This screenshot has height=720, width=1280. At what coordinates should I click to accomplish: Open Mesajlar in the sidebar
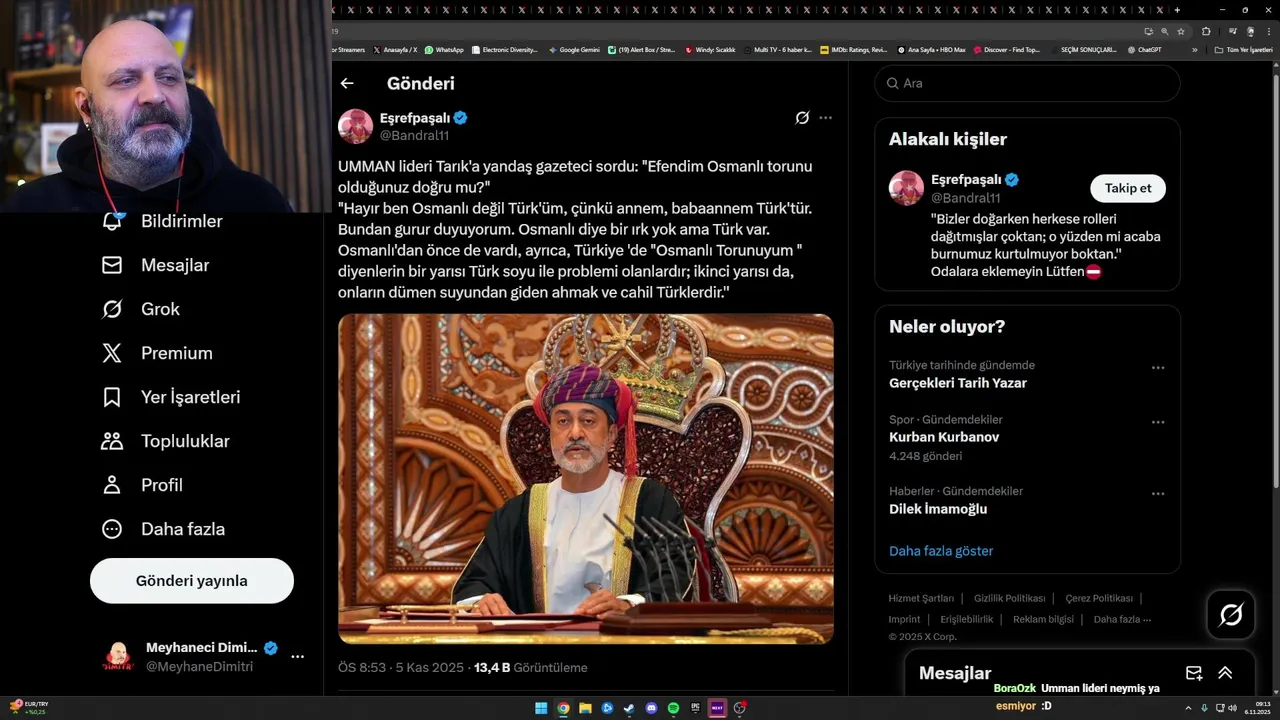click(175, 265)
